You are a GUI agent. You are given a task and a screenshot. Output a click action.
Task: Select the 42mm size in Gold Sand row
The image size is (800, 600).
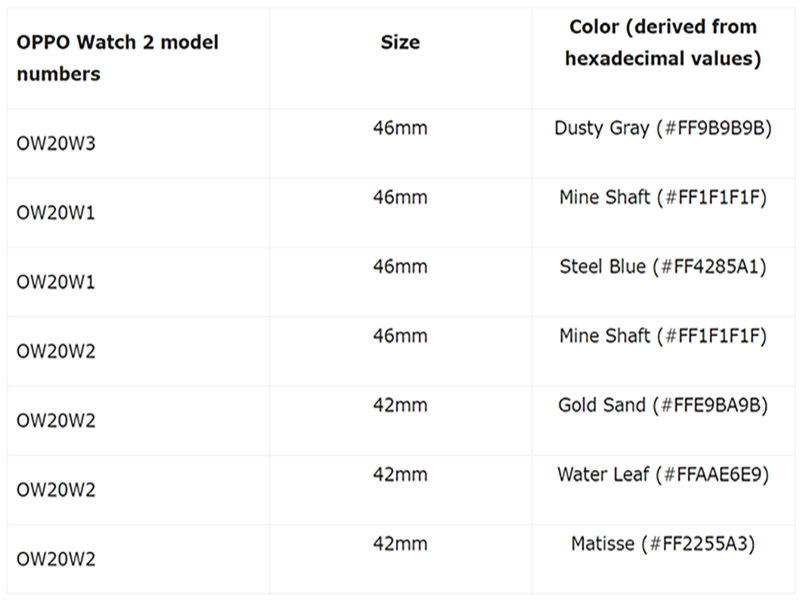click(x=401, y=406)
